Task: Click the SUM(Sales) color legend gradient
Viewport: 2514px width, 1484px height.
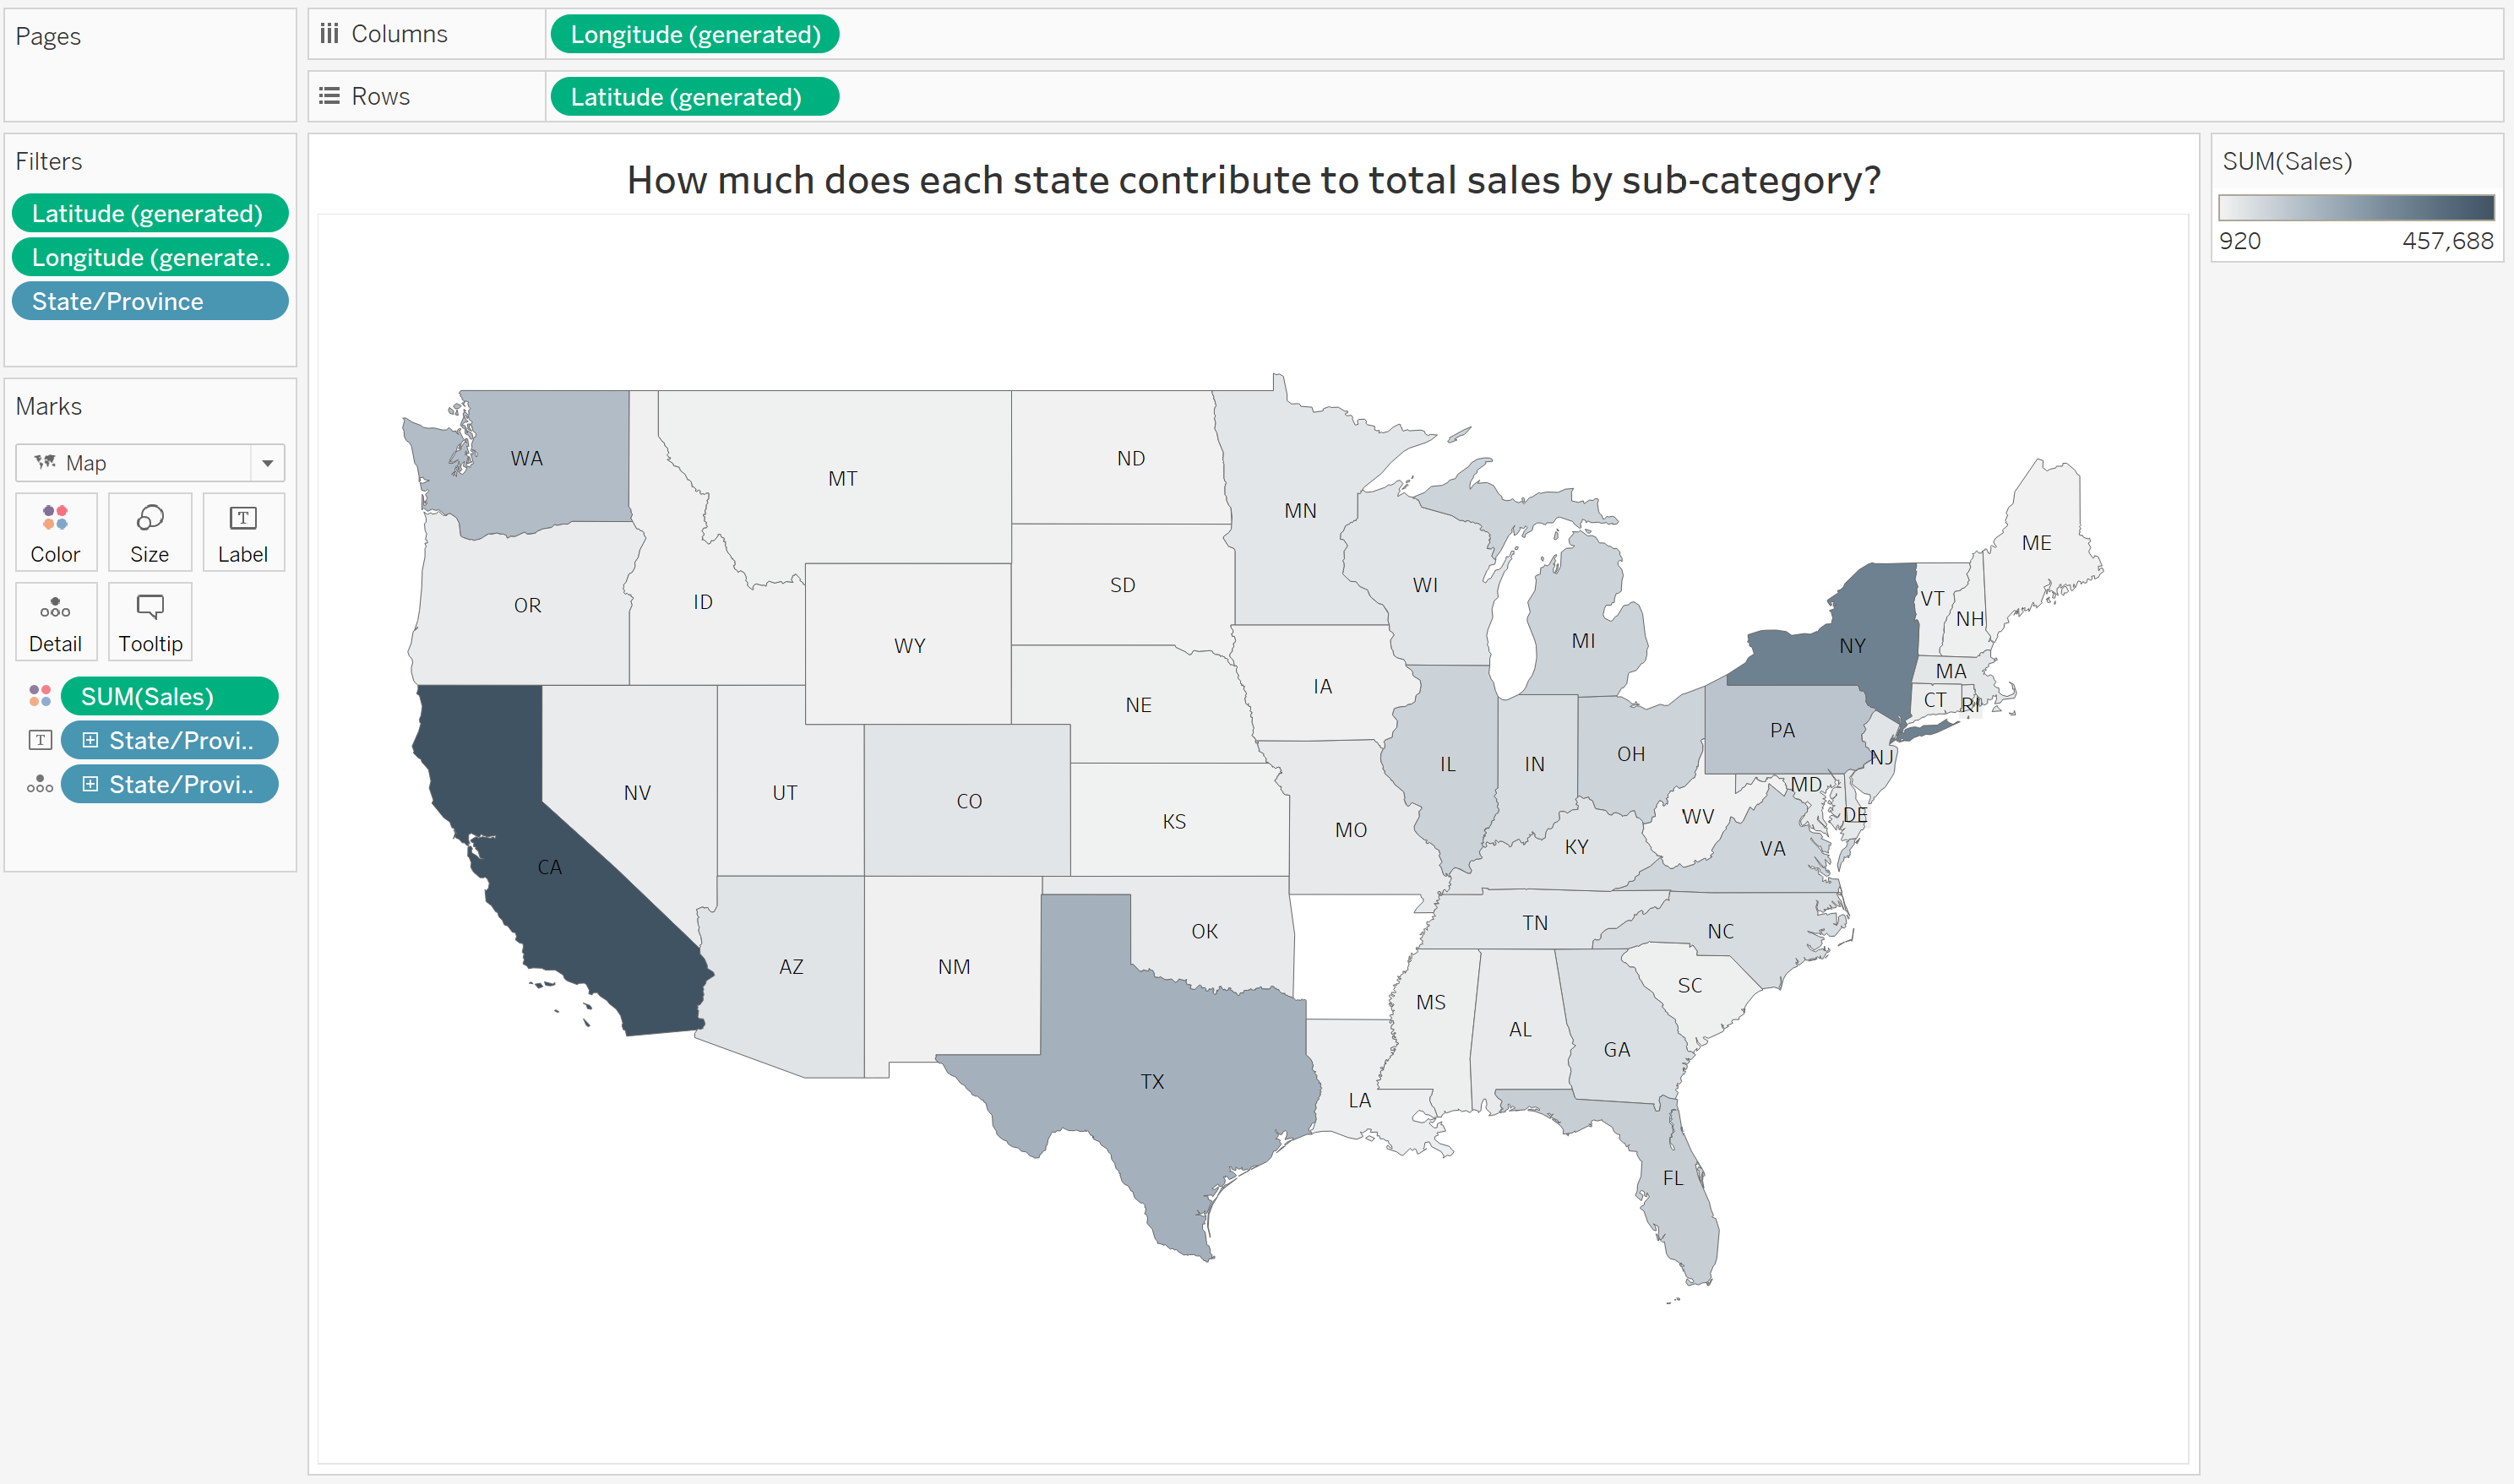Action: pos(2356,208)
